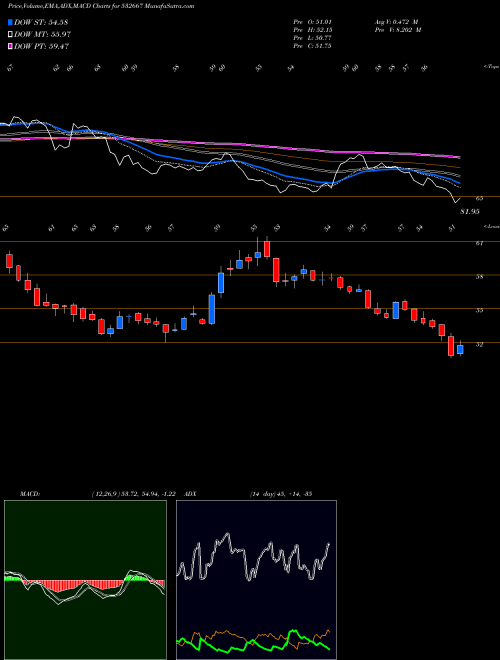Select the 'DOW PT: 59.47' label
500x660 pixels.
pyautogui.click(x=41, y=46)
